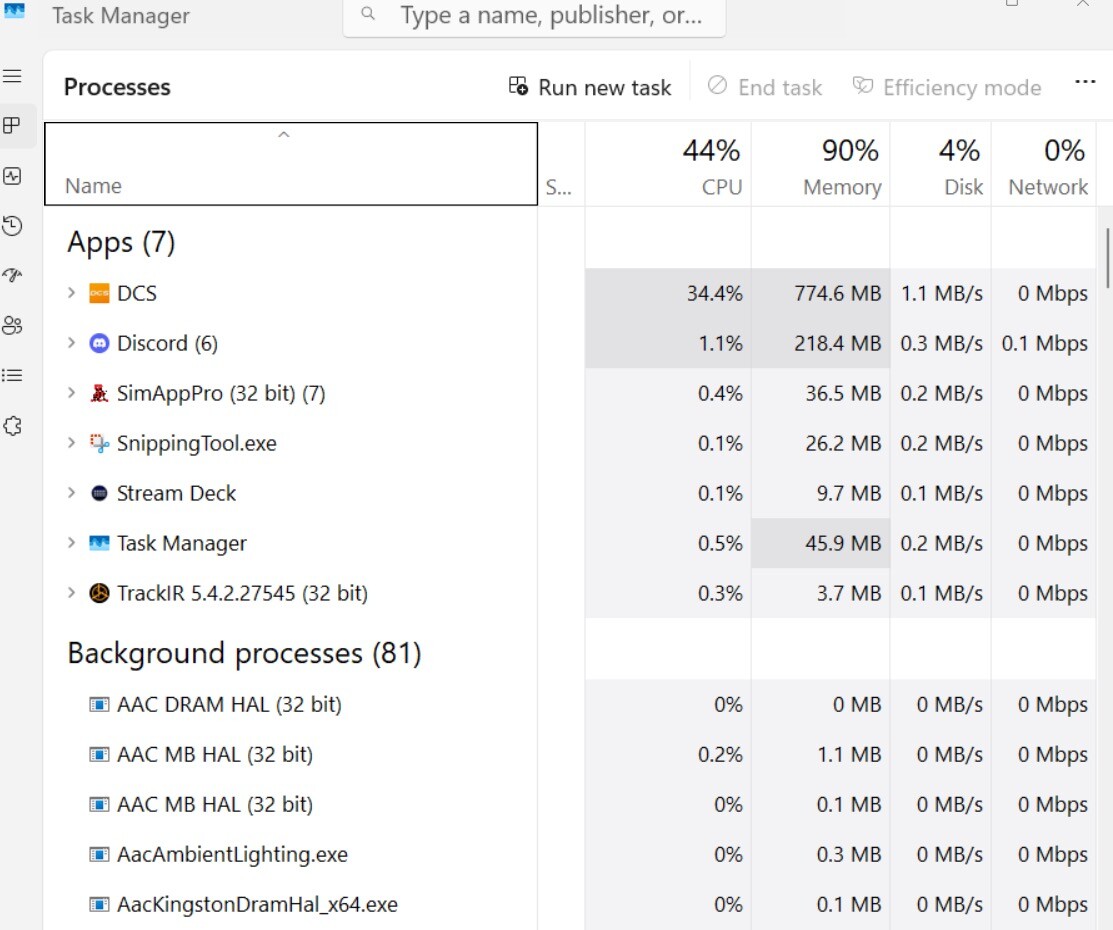Viewport: 1113px width, 930px height.
Task: Click the search magnifier icon
Action: pyautogui.click(x=368, y=13)
